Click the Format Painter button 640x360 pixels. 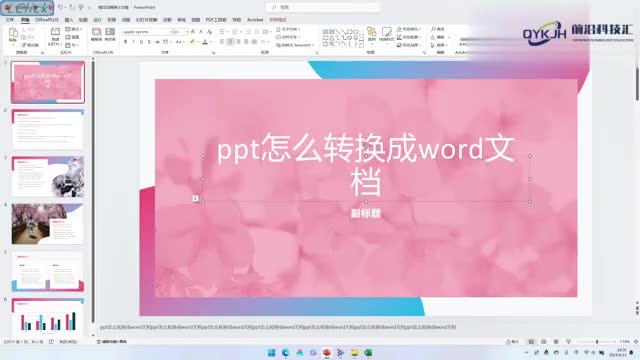[30, 45]
